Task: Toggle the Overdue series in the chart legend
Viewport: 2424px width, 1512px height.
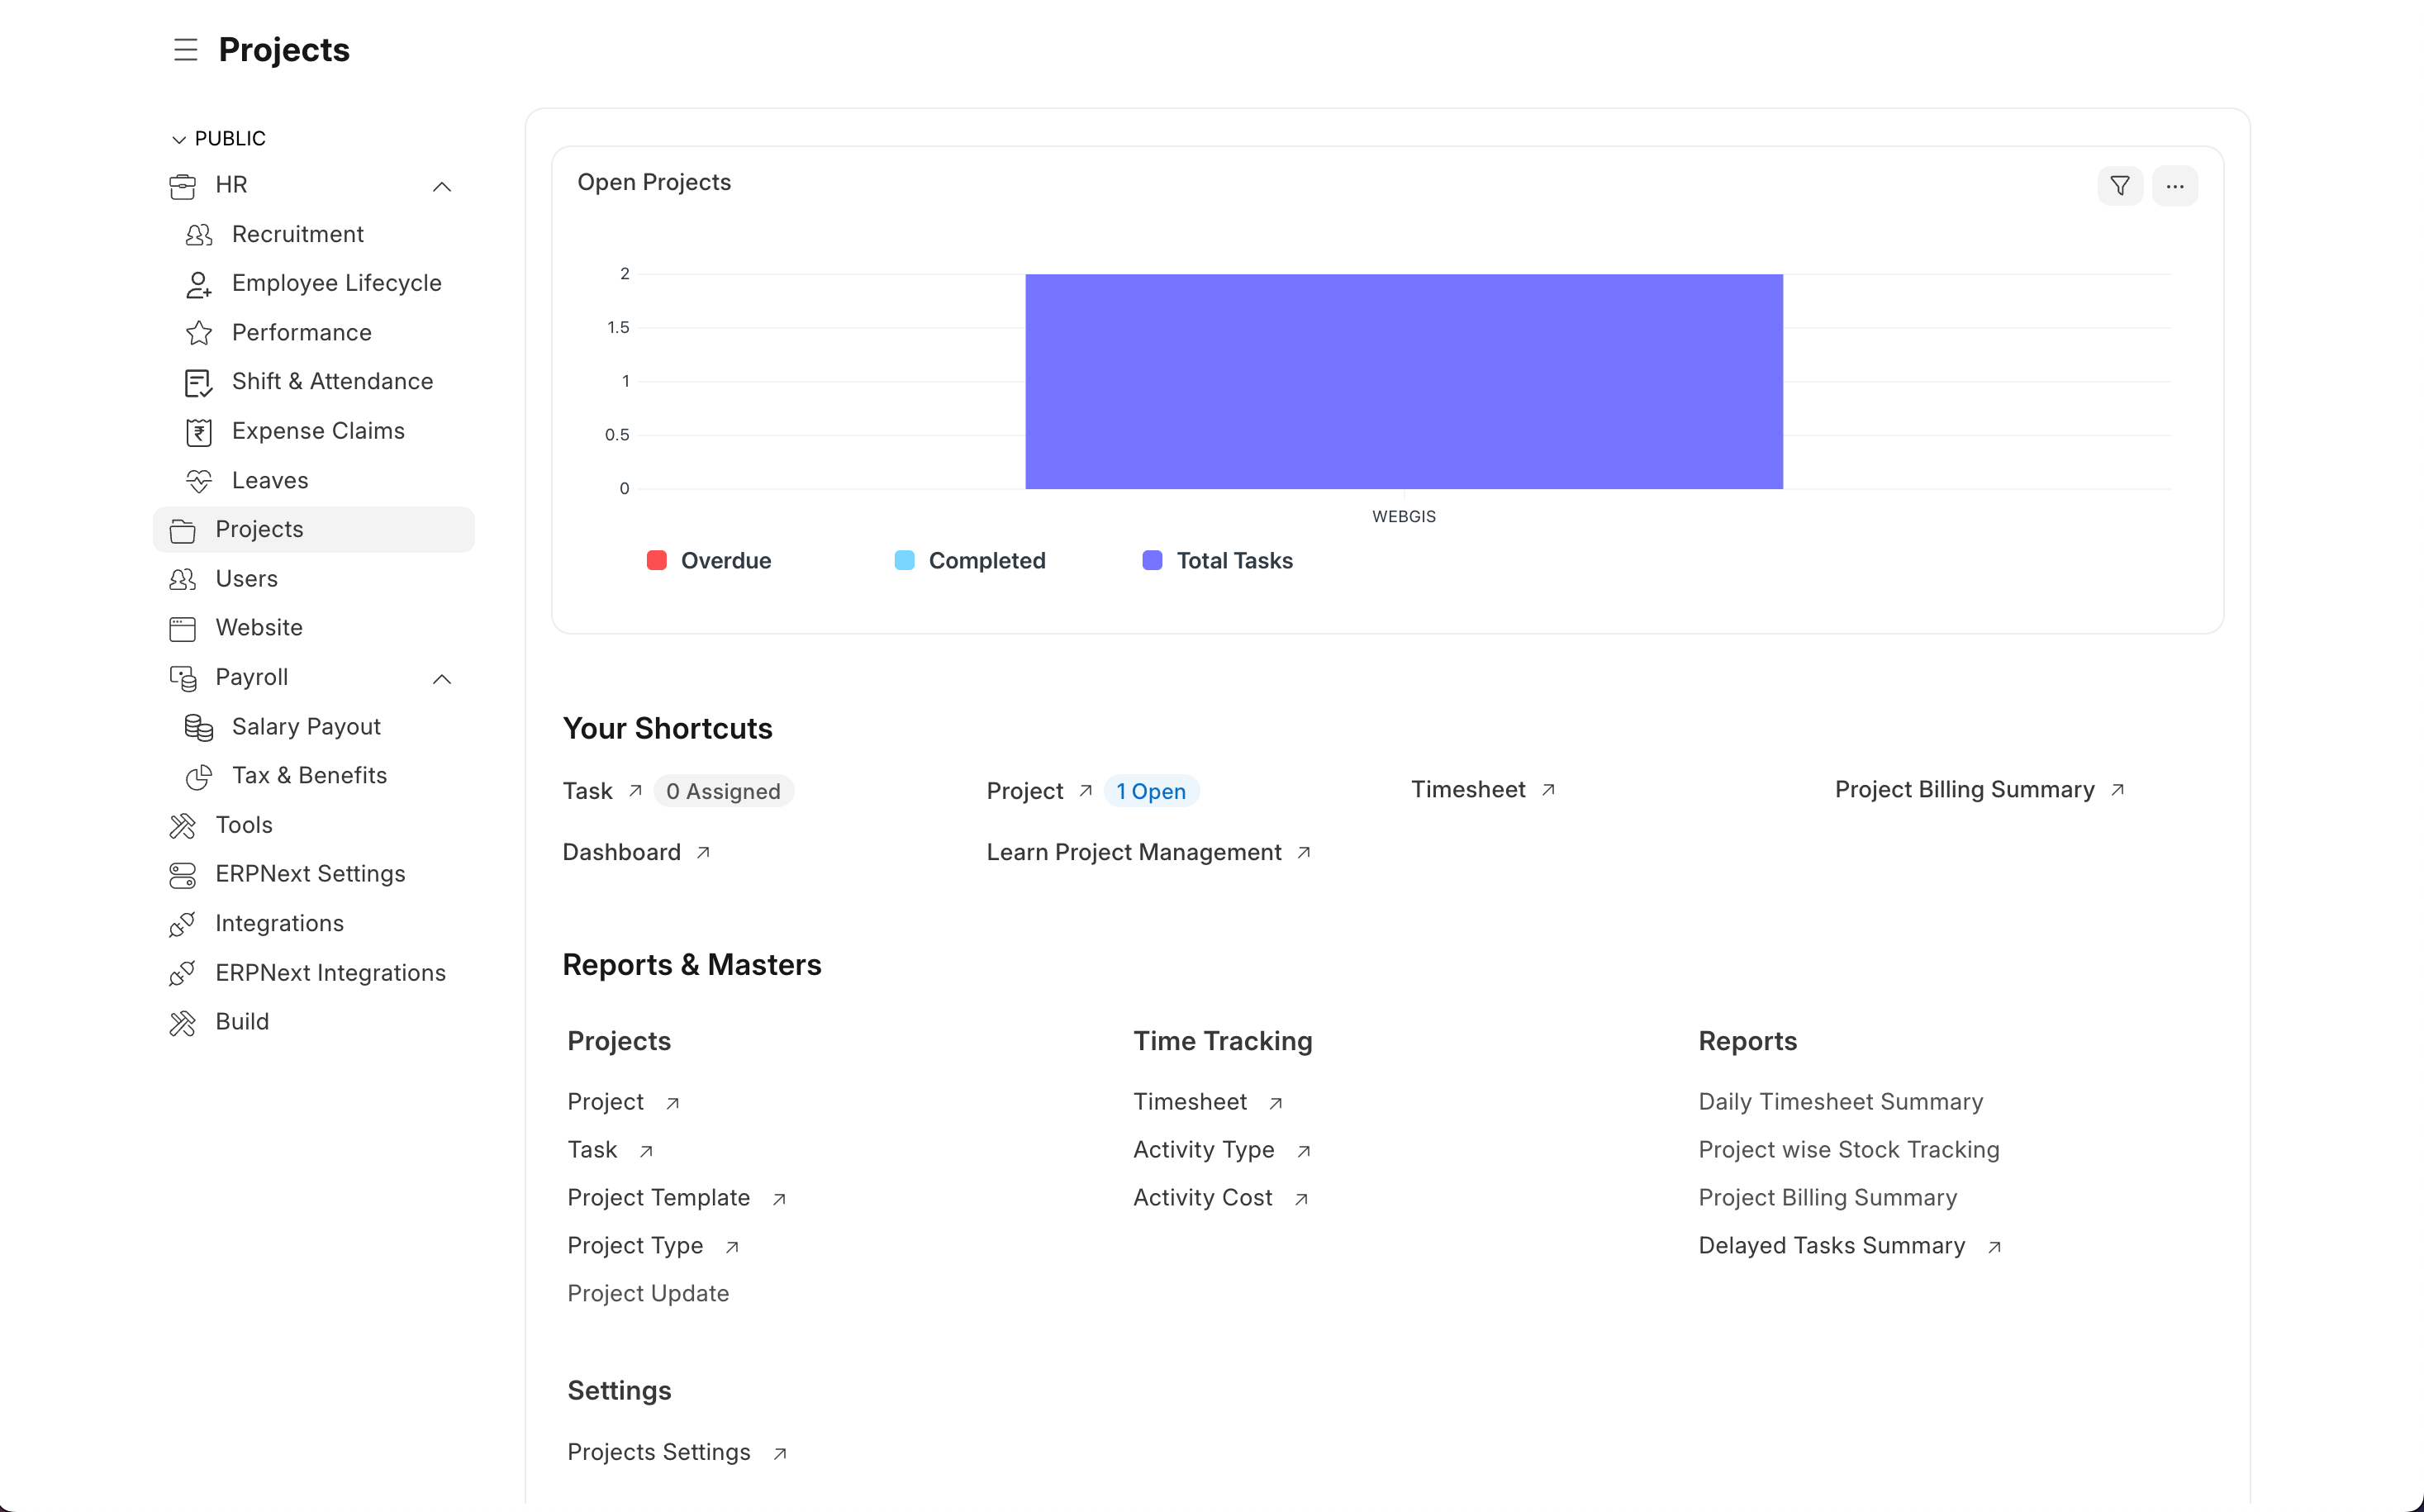Action: pyautogui.click(x=709, y=561)
